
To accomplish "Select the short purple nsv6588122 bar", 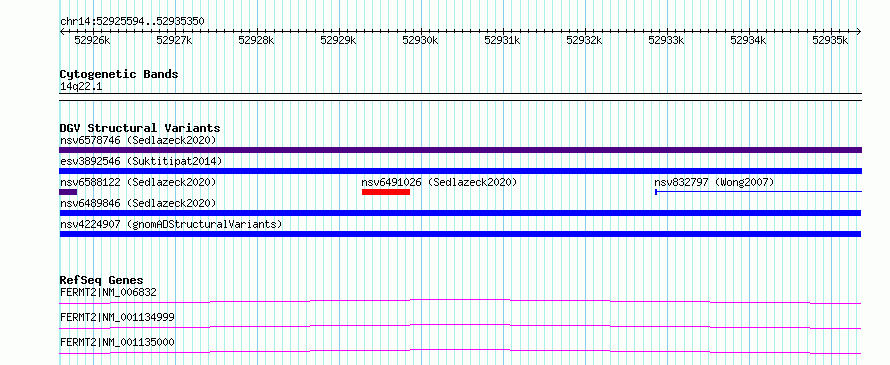I will (x=68, y=192).
